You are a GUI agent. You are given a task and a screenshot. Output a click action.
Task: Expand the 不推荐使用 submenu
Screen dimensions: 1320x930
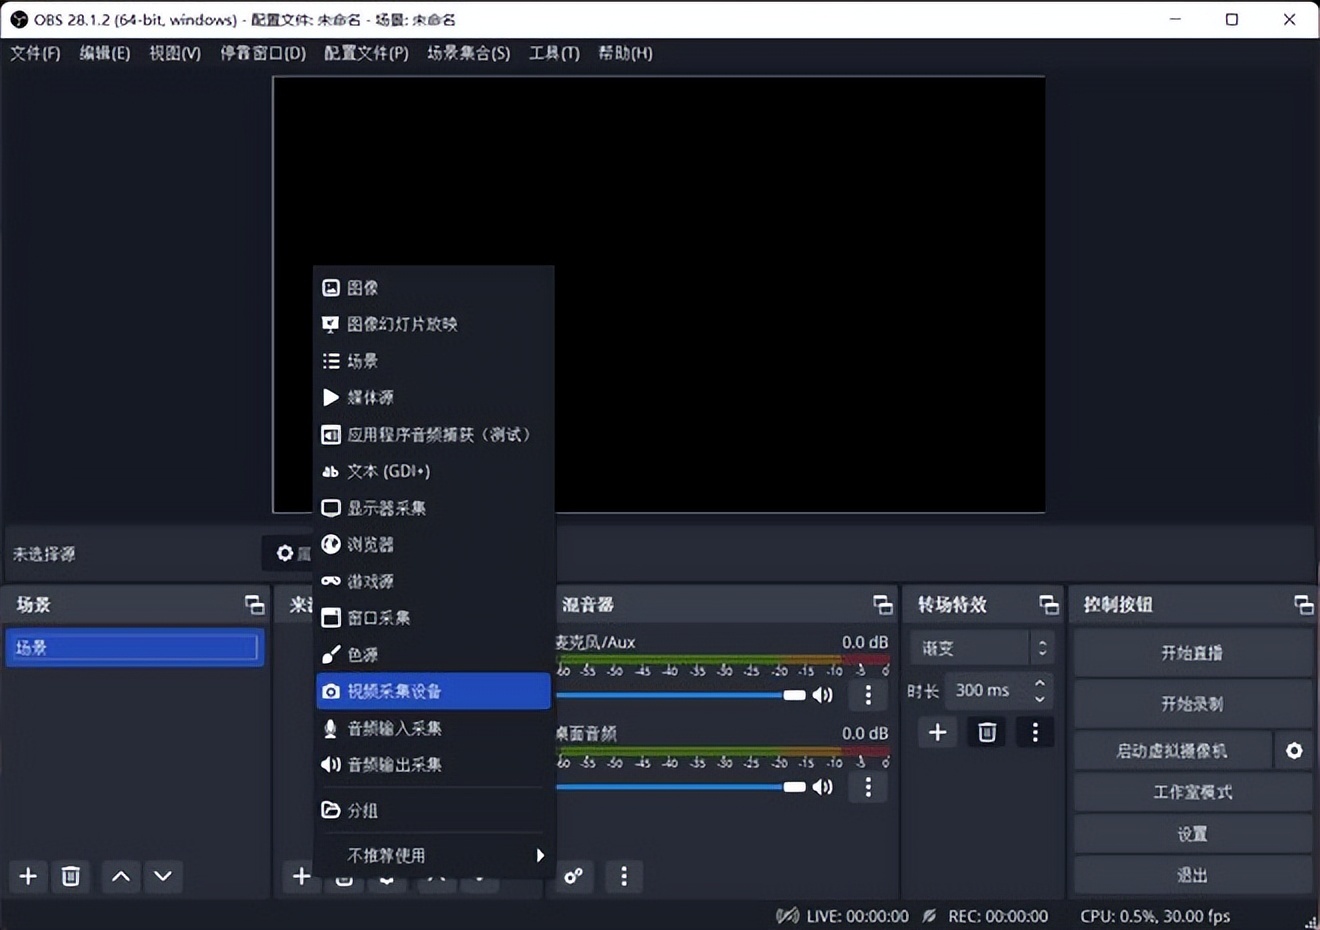pyautogui.click(x=433, y=856)
